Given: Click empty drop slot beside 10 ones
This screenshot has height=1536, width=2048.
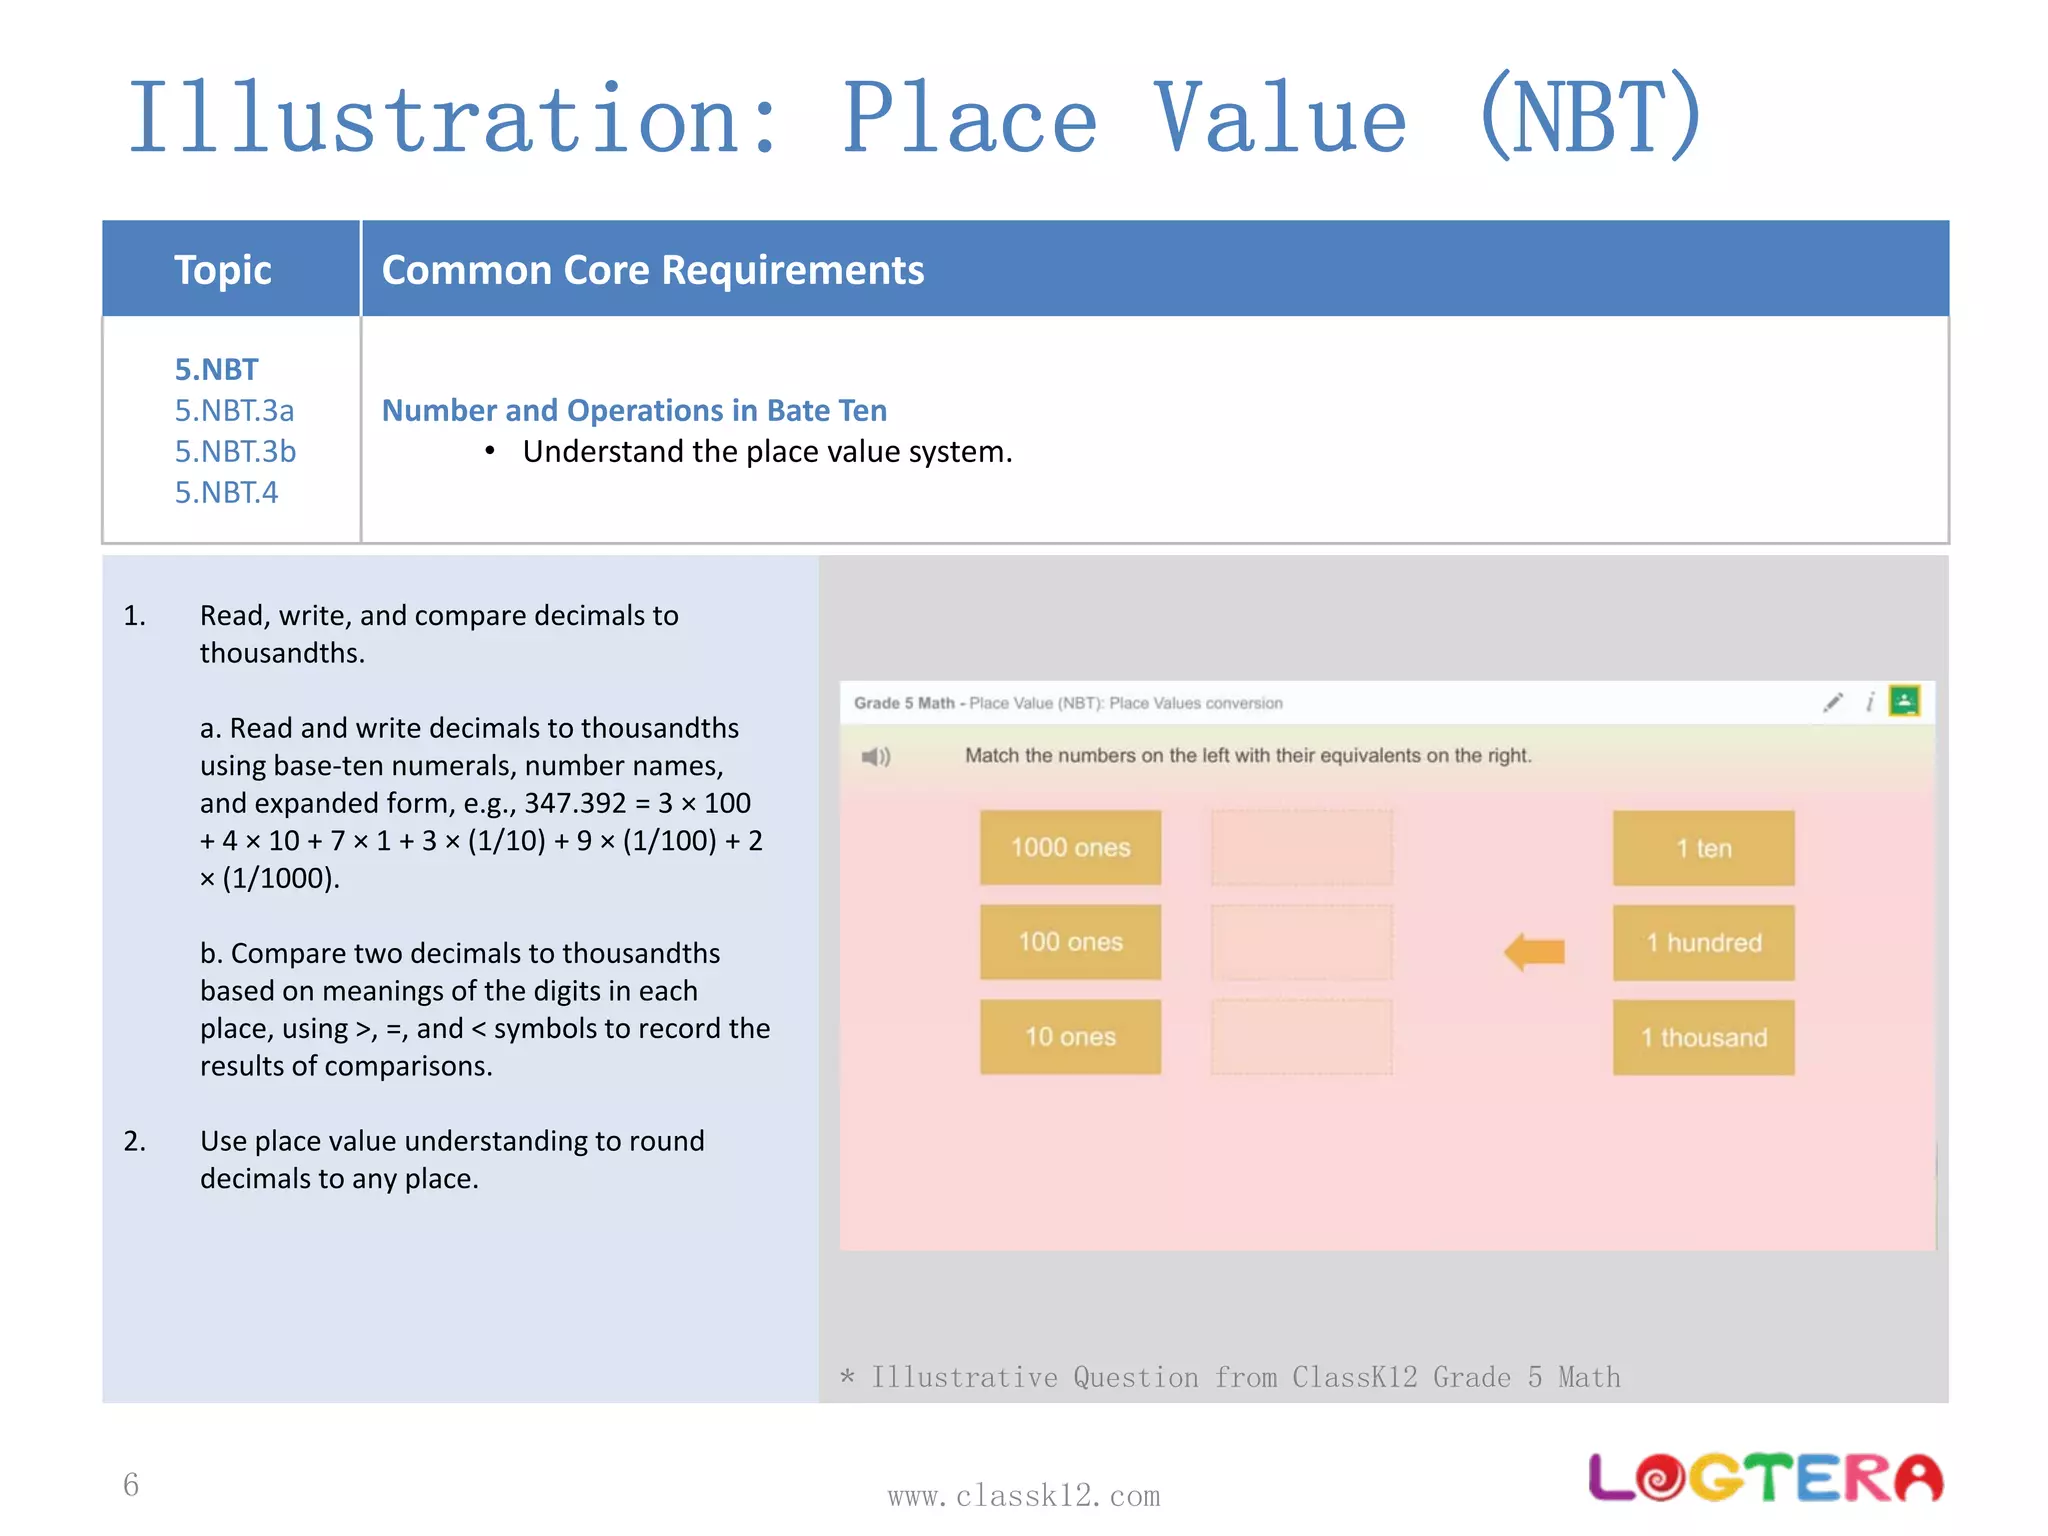Looking at the screenshot, I should [x=1301, y=1037].
